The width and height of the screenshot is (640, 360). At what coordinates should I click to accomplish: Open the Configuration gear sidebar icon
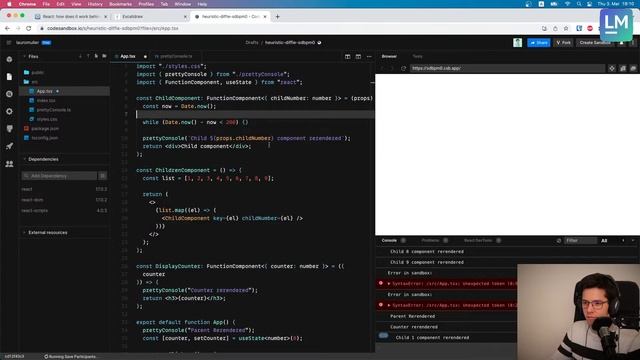point(9,111)
